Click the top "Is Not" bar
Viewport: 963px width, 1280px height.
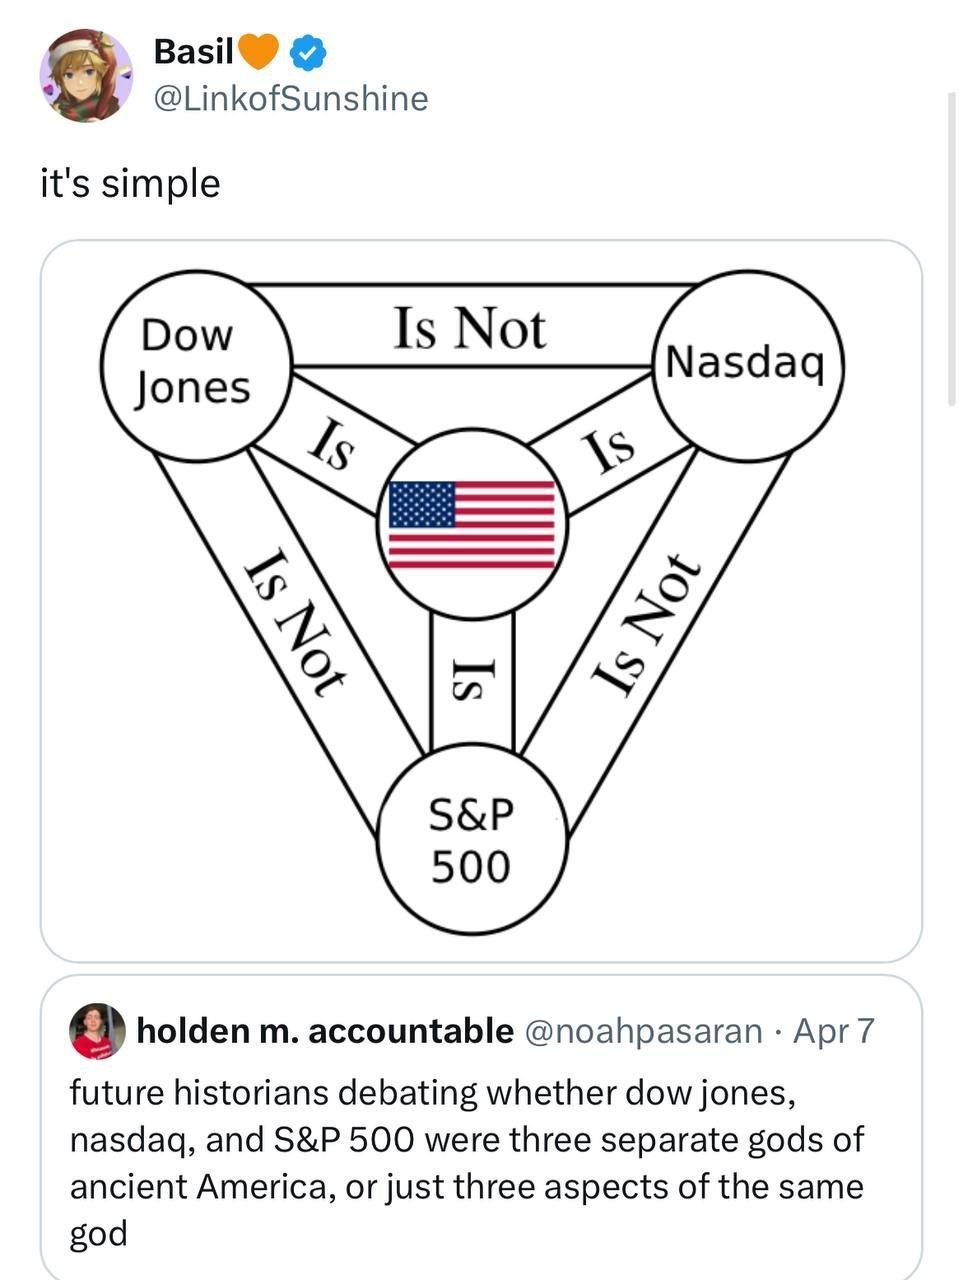click(471, 327)
